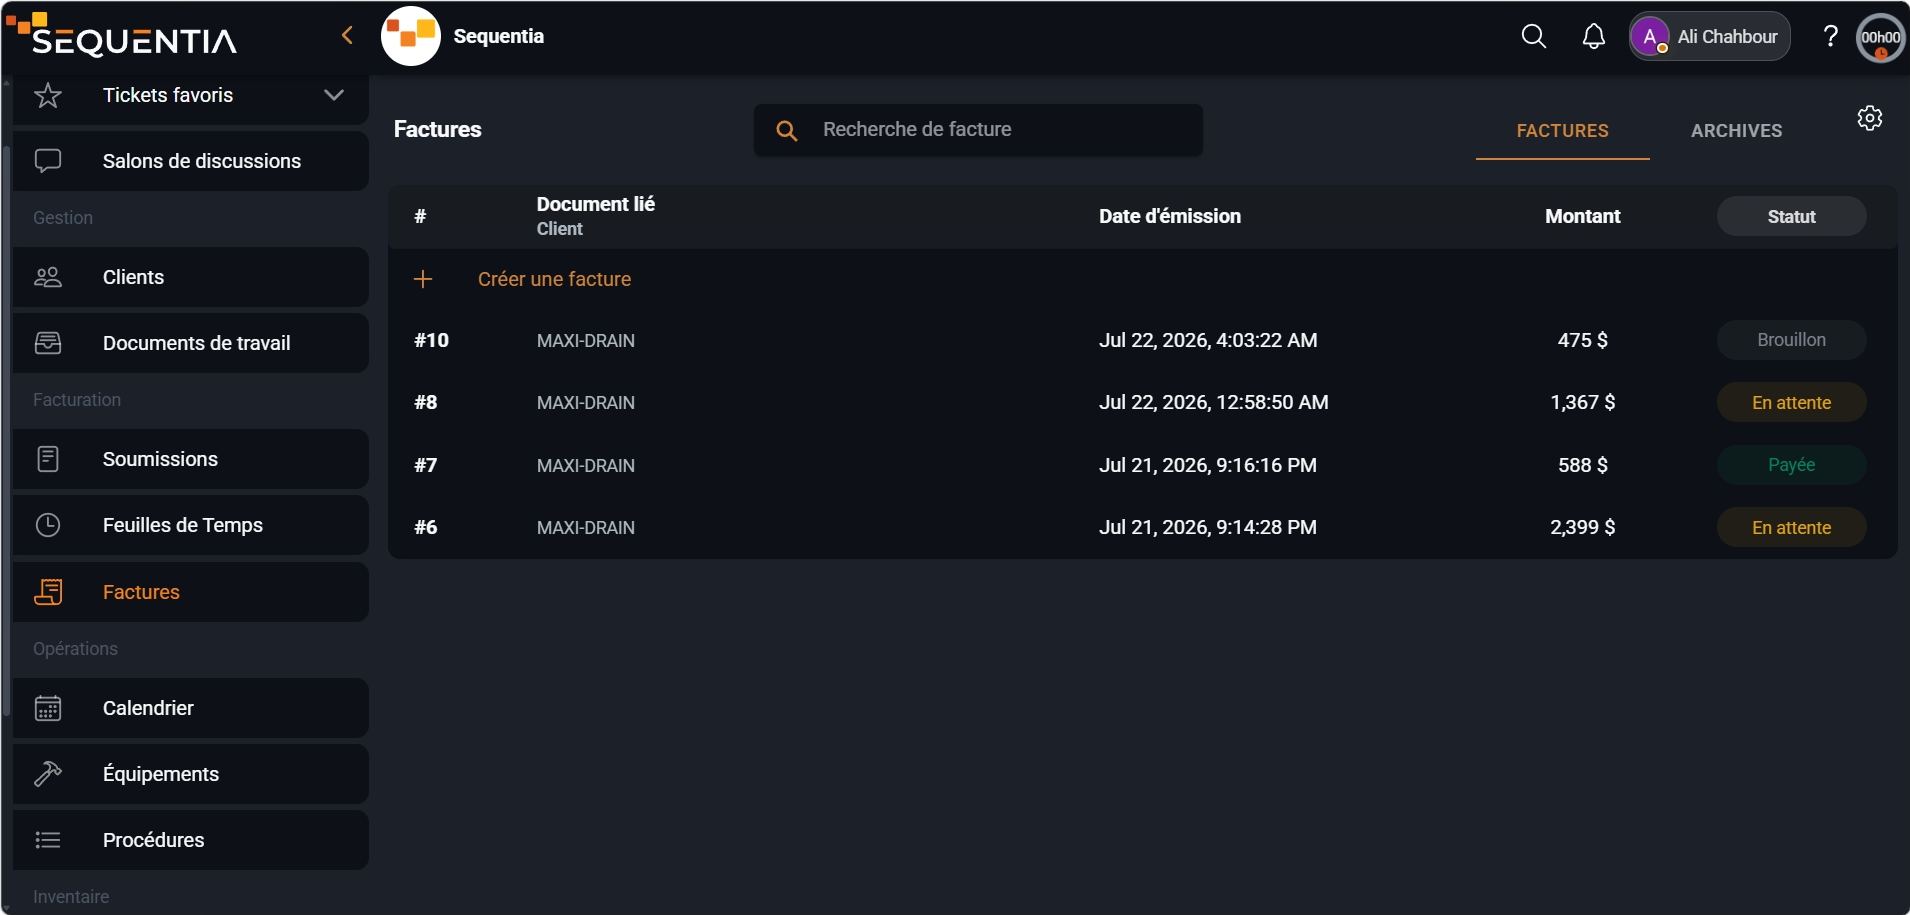Go to Feuilles de Temps
Screen dimensions: 1910x915
pyautogui.click(x=191, y=525)
